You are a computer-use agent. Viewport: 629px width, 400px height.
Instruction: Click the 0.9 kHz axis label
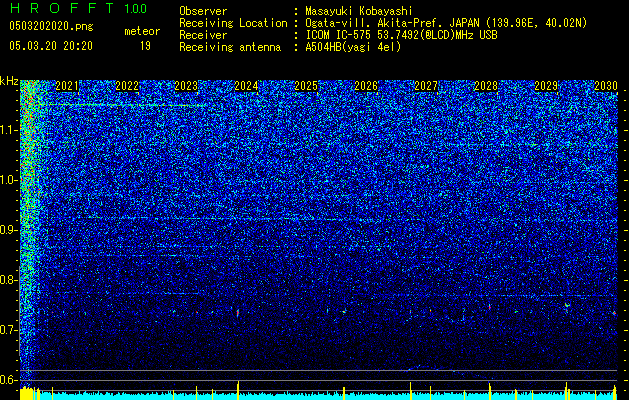(9, 230)
